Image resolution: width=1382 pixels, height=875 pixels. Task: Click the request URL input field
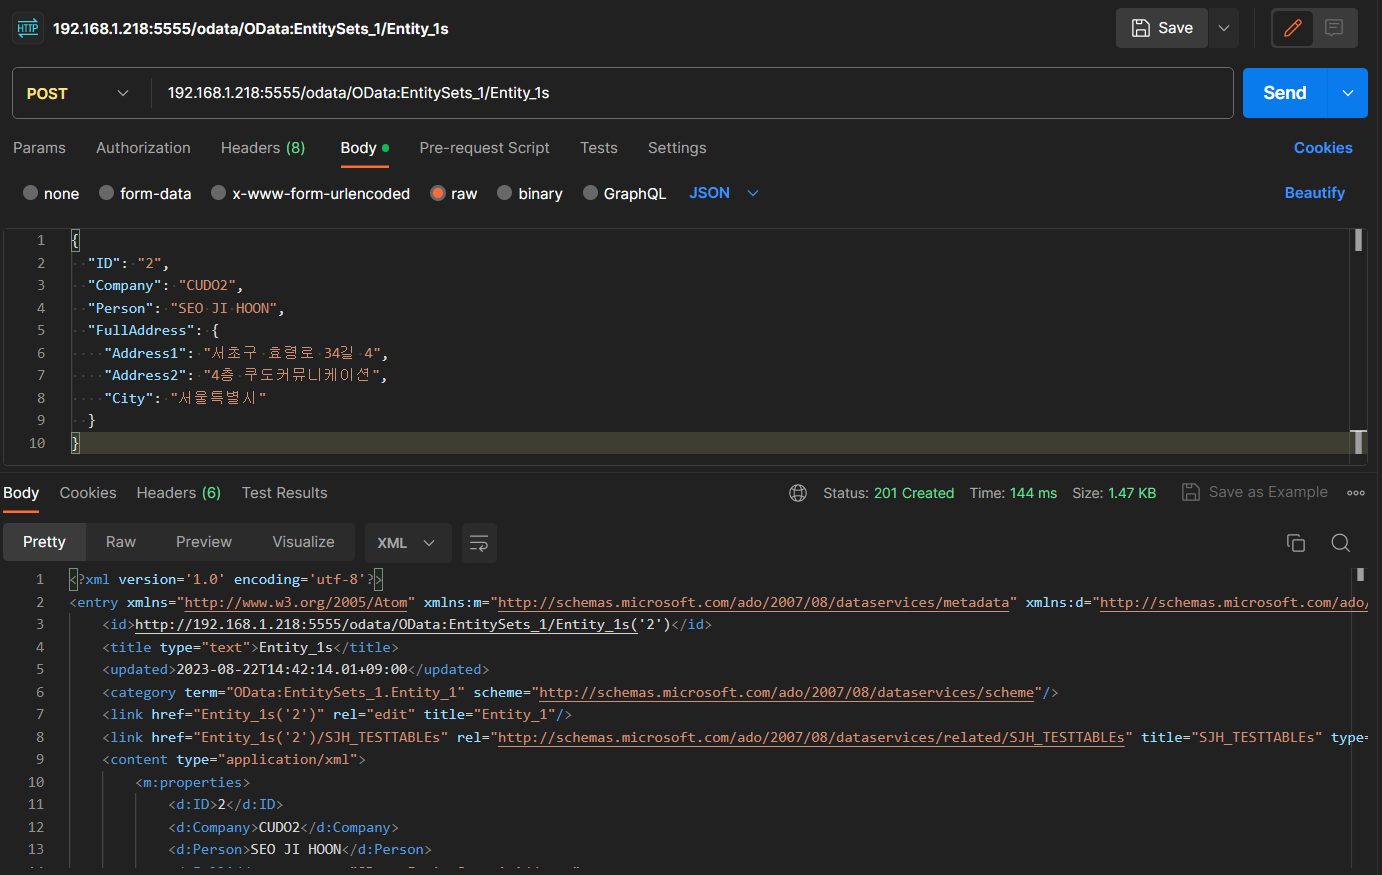(690, 93)
